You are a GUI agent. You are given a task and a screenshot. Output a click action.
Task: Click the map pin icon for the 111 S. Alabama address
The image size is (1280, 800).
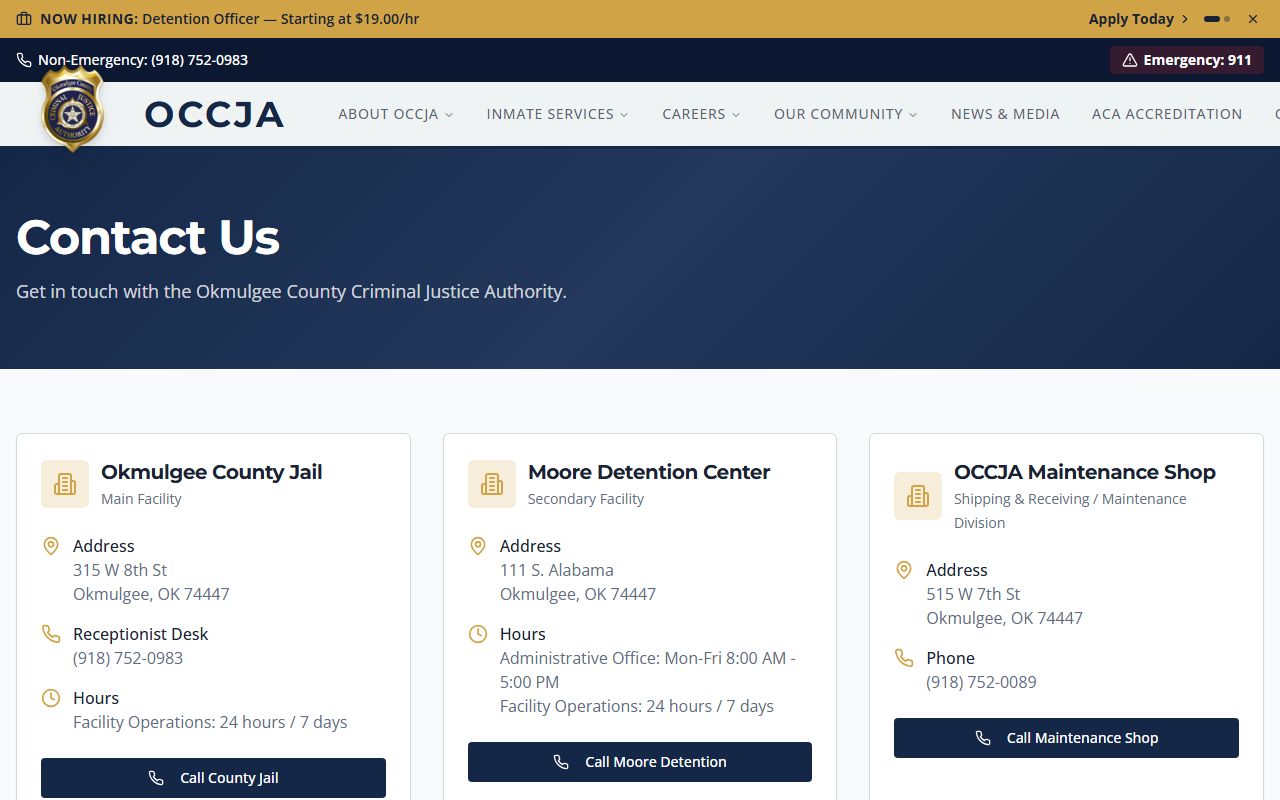click(478, 546)
